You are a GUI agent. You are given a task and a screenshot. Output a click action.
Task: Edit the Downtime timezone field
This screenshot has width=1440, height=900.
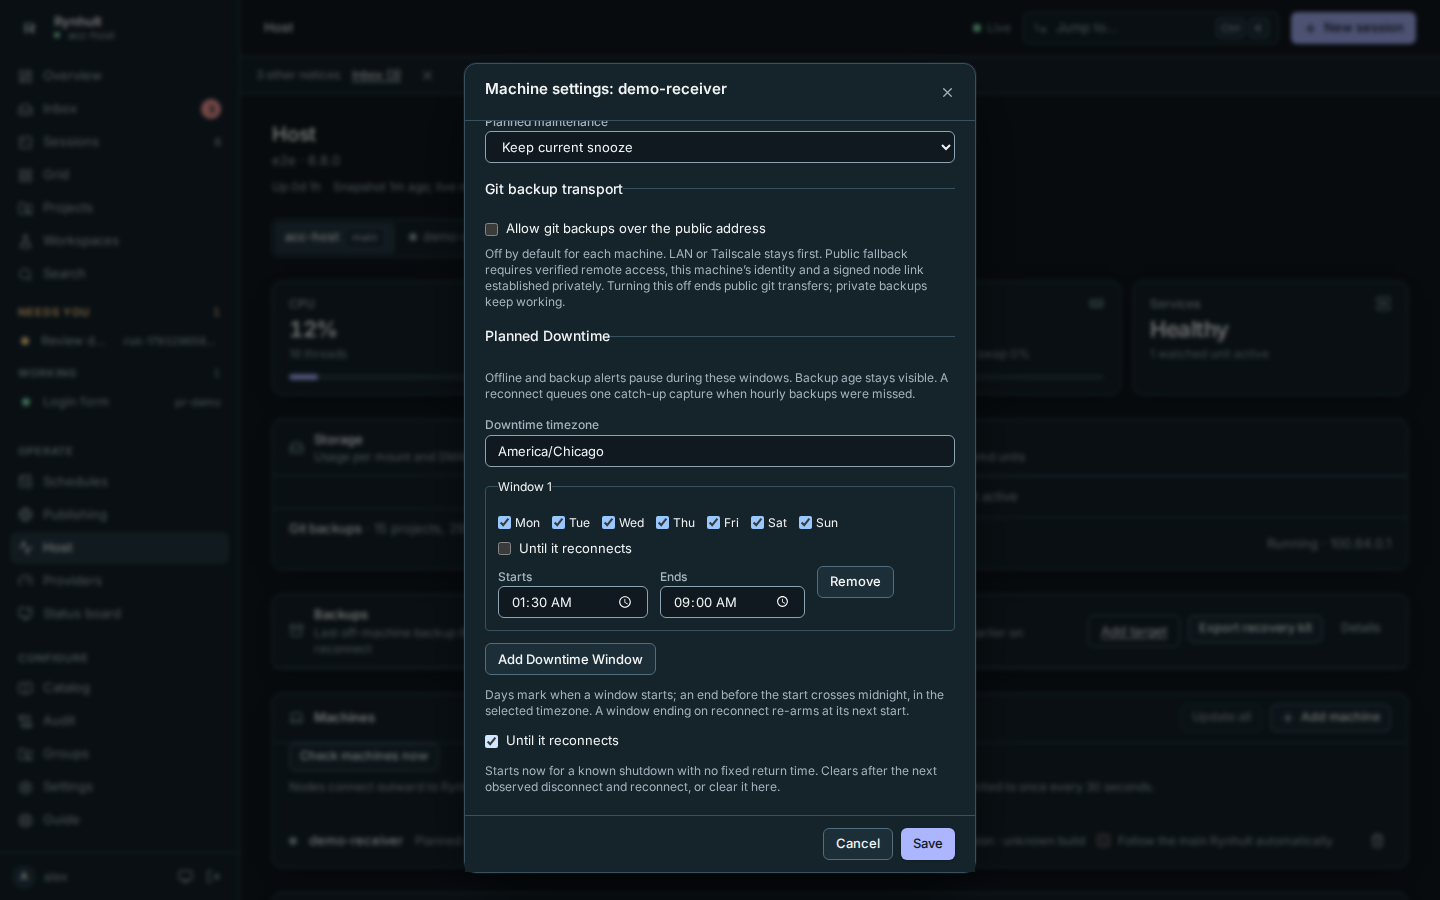tap(720, 451)
